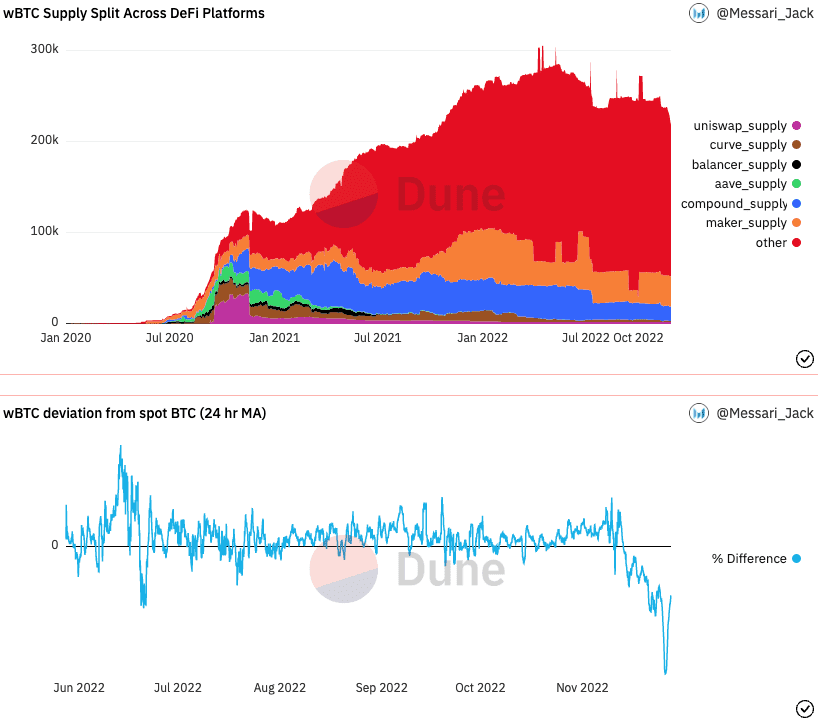Click the verified checkmark under the deviation chart

(x=804, y=709)
